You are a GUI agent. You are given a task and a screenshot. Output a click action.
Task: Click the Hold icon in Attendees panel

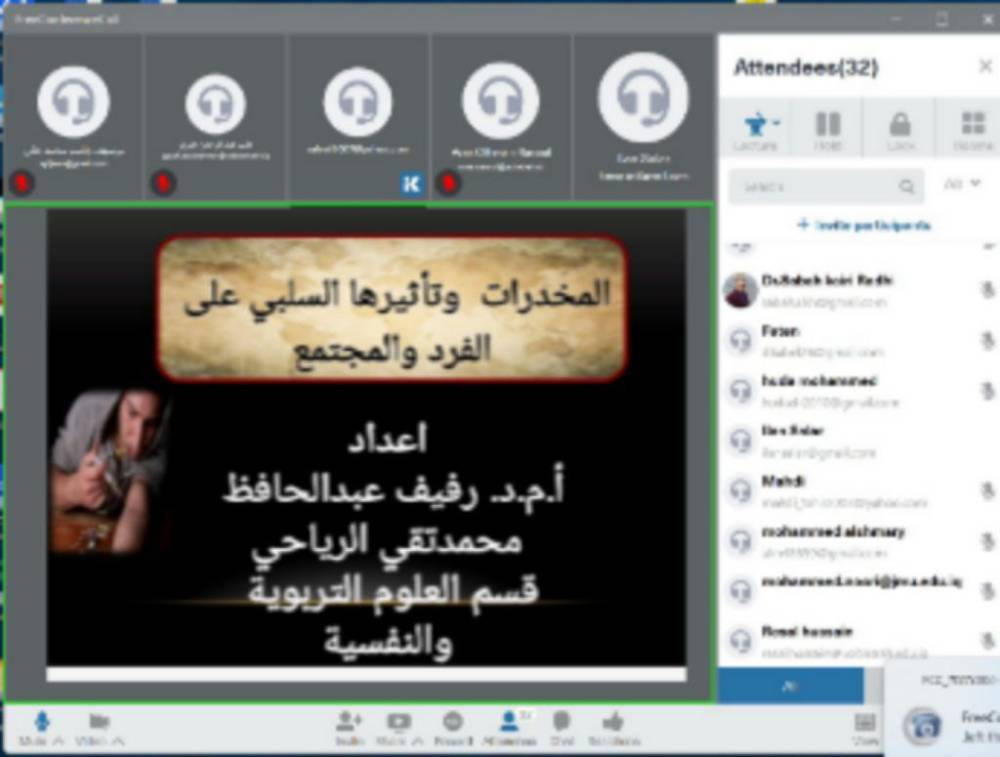(x=828, y=125)
